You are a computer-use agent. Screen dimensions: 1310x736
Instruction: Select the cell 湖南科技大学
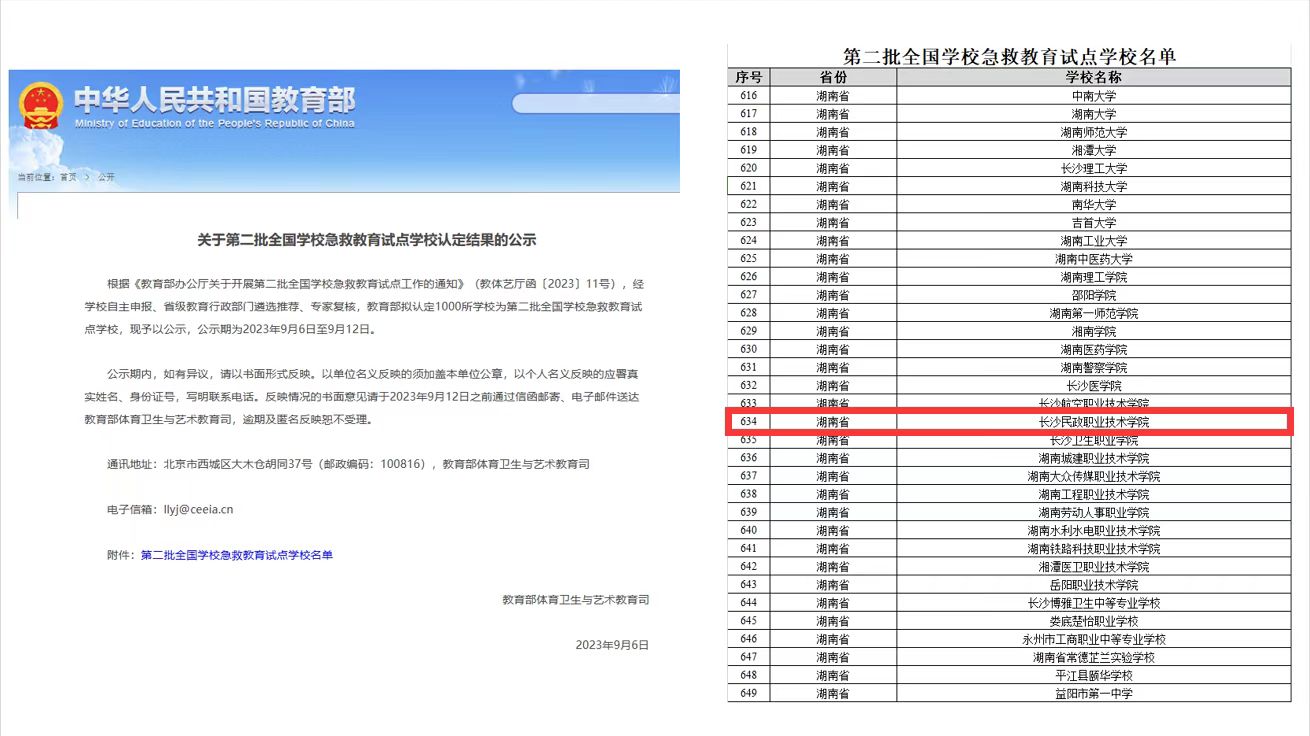coord(1094,186)
